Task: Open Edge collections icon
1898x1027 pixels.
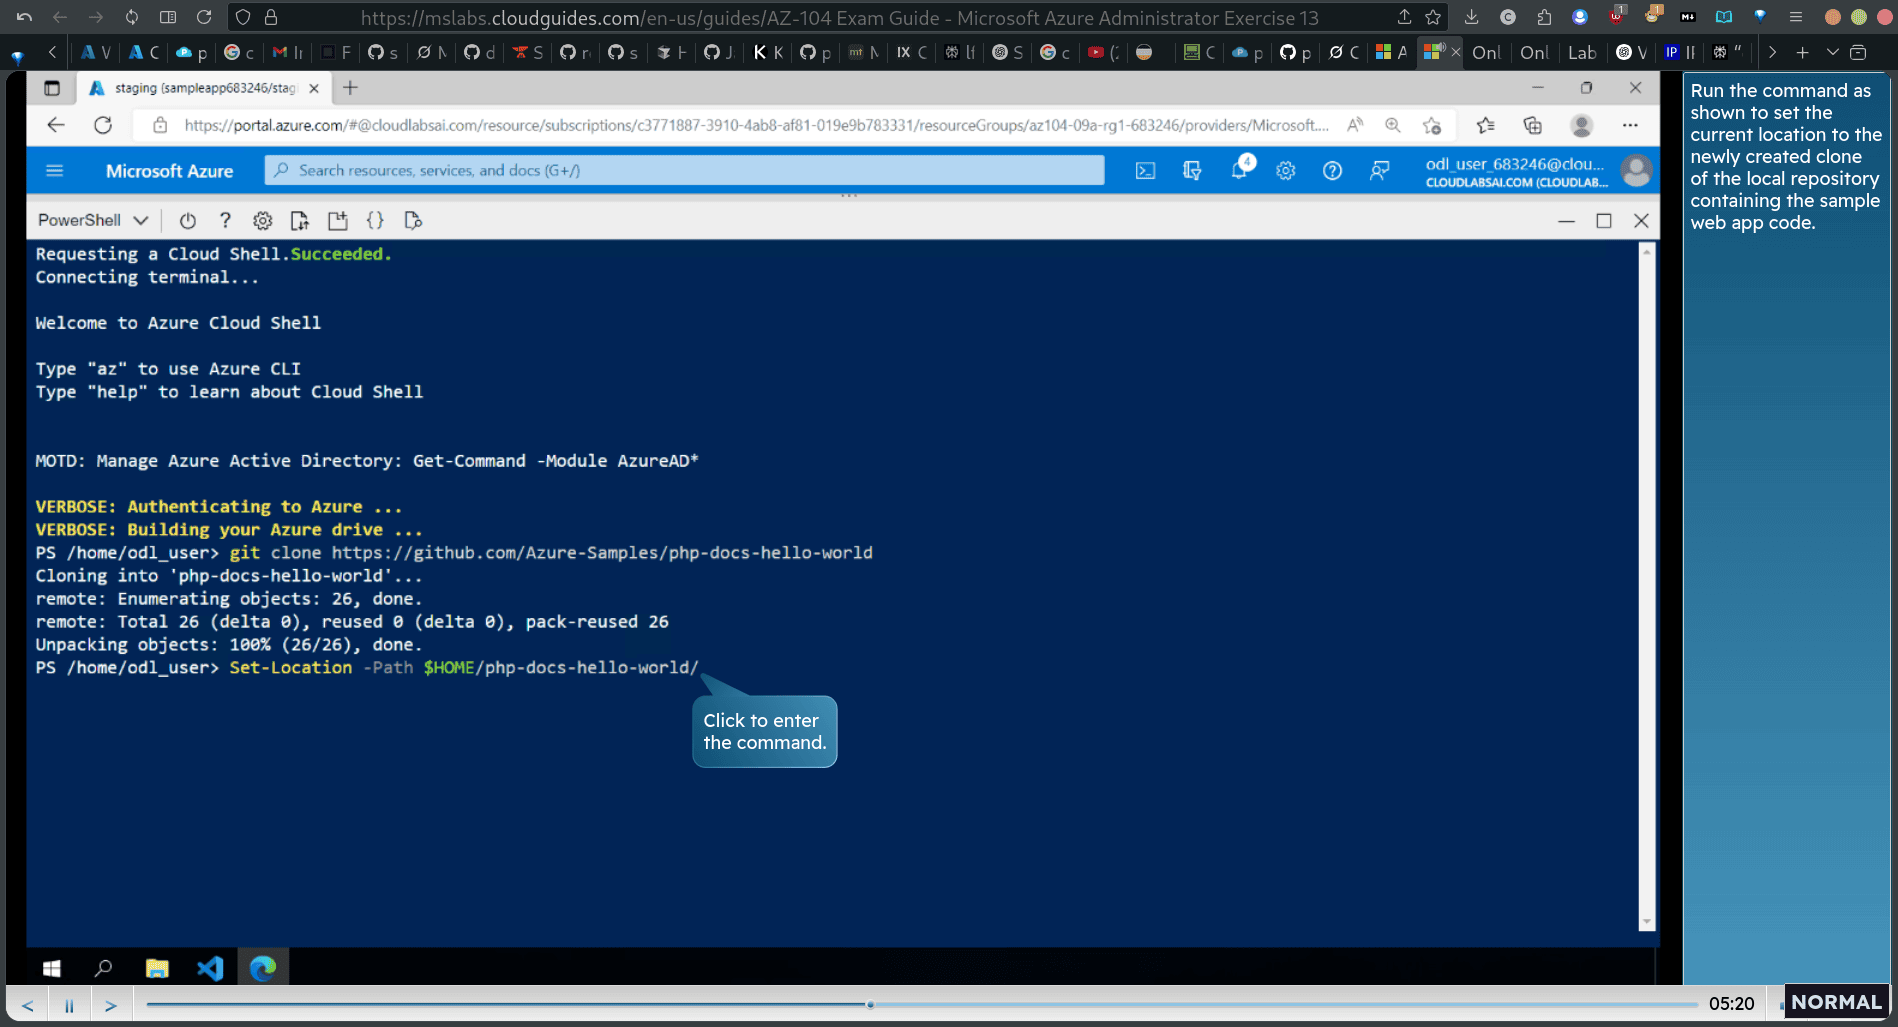Action: pyautogui.click(x=1532, y=125)
